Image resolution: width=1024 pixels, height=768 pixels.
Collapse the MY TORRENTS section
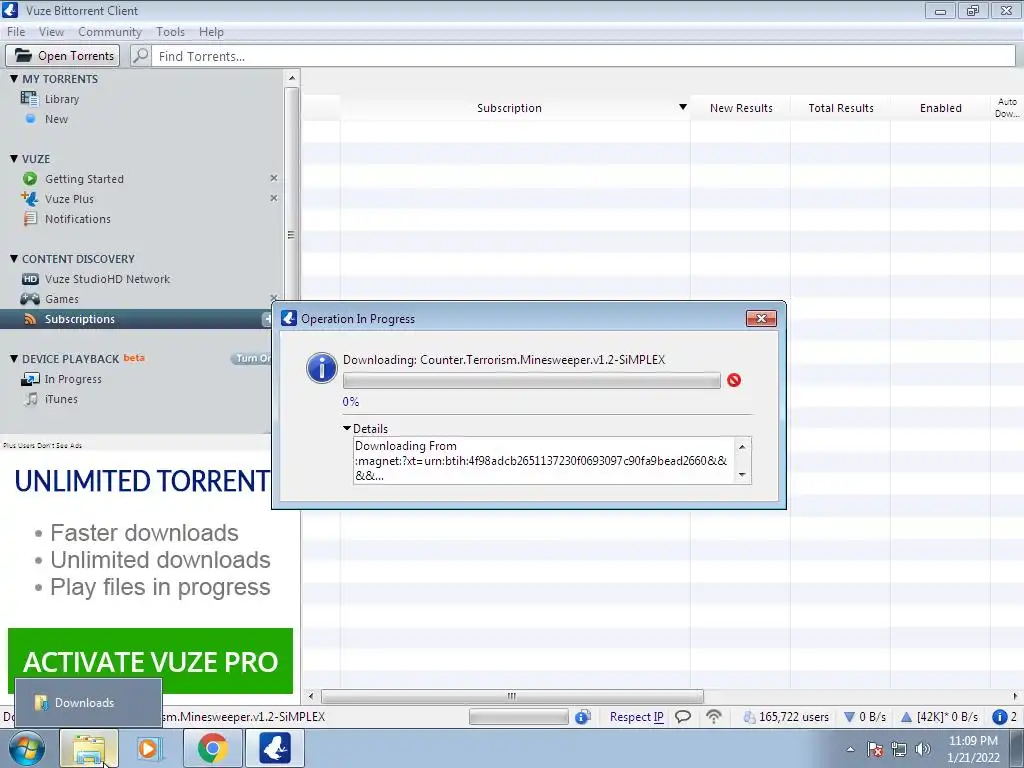coord(14,79)
